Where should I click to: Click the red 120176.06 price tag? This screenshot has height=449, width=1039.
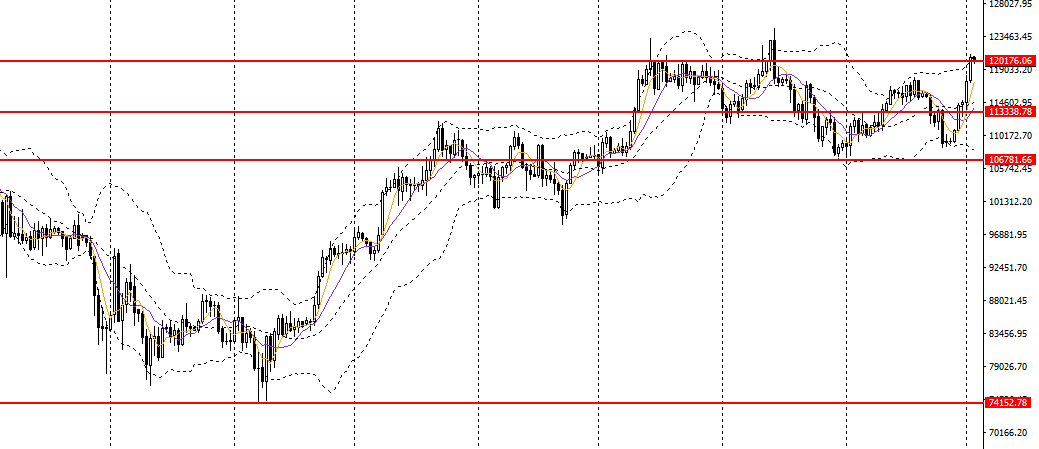coord(1010,61)
